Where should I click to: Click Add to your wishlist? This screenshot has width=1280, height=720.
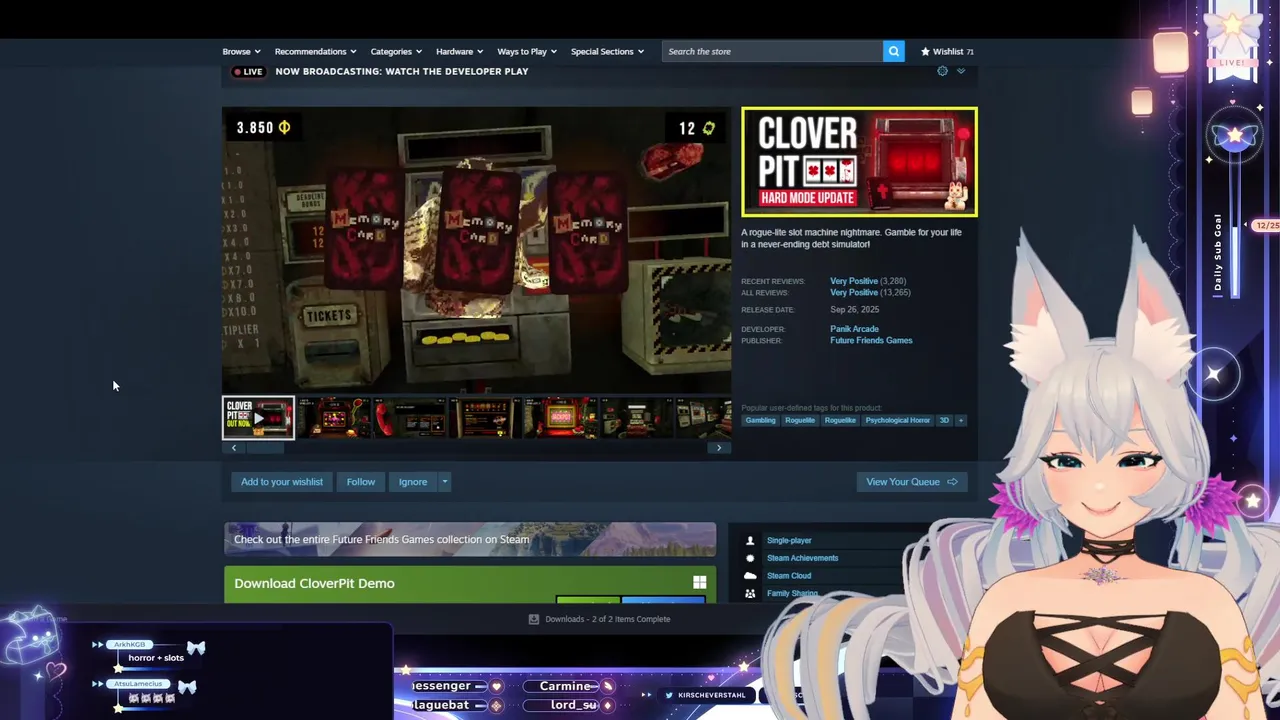click(281, 482)
